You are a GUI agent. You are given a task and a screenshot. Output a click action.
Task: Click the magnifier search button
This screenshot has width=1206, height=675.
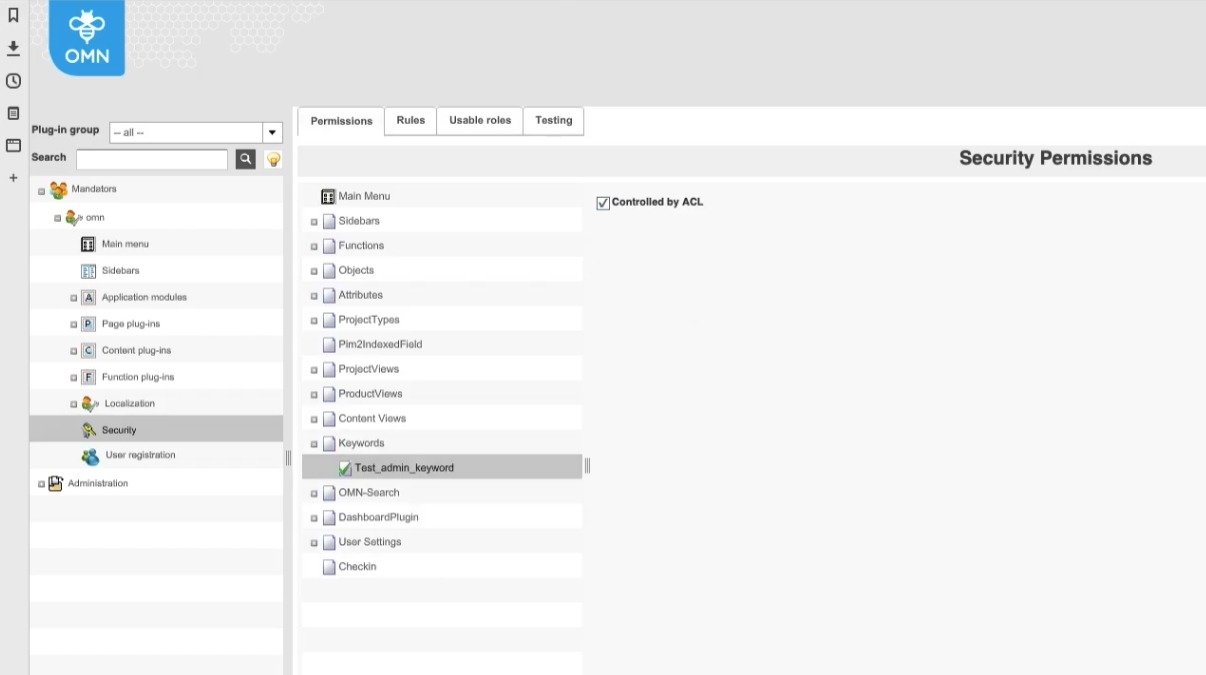pos(245,159)
